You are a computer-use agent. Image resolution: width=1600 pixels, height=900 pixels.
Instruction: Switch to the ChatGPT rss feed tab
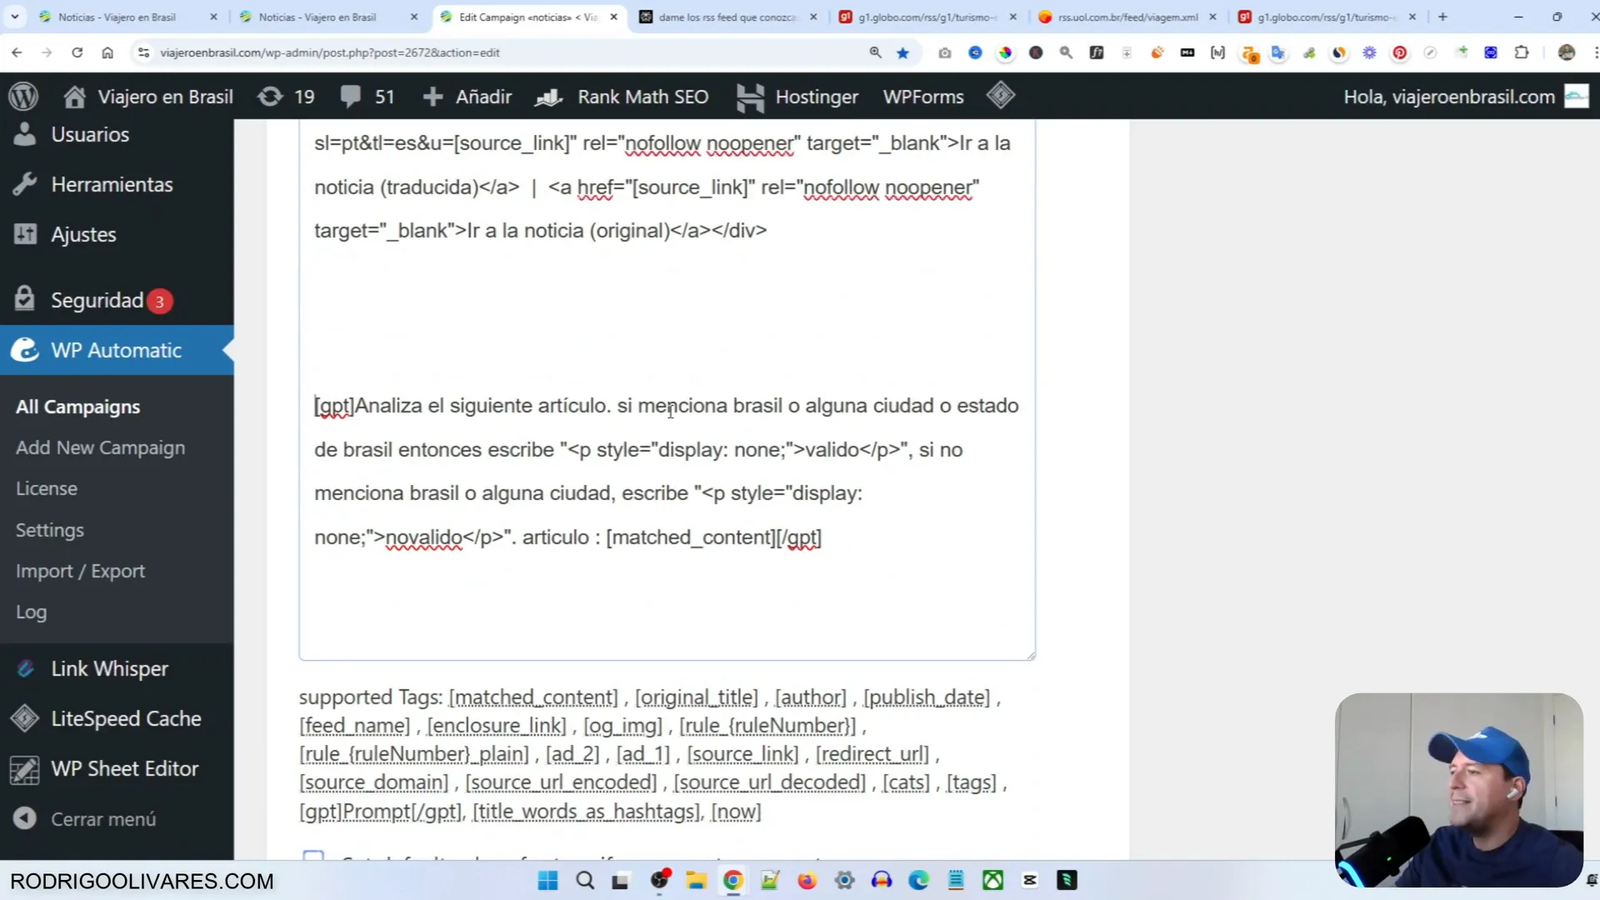click(730, 16)
